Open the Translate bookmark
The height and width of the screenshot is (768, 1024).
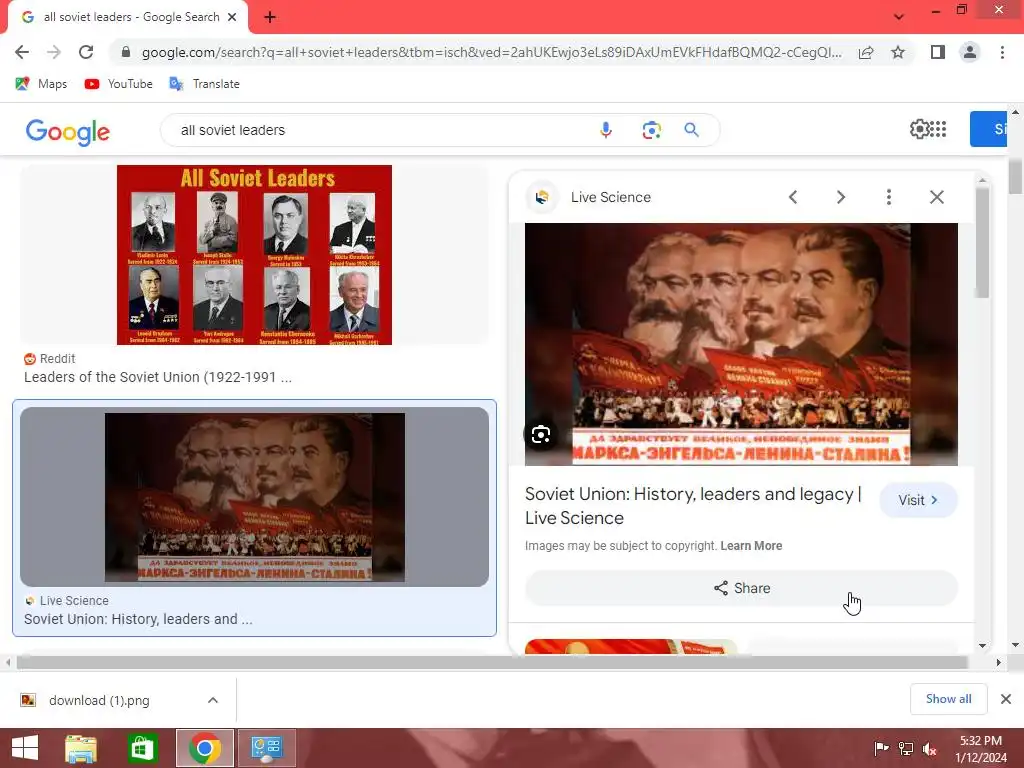pyautogui.click(x=204, y=84)
